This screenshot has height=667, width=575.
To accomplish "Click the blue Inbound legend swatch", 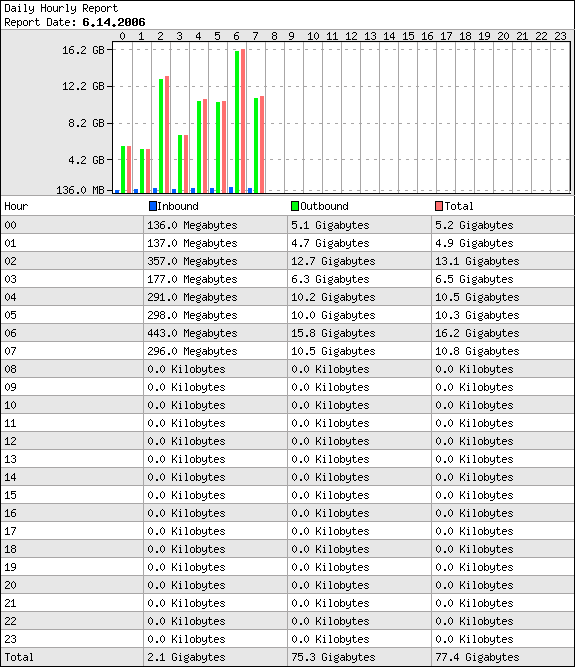I will (153, 206).
